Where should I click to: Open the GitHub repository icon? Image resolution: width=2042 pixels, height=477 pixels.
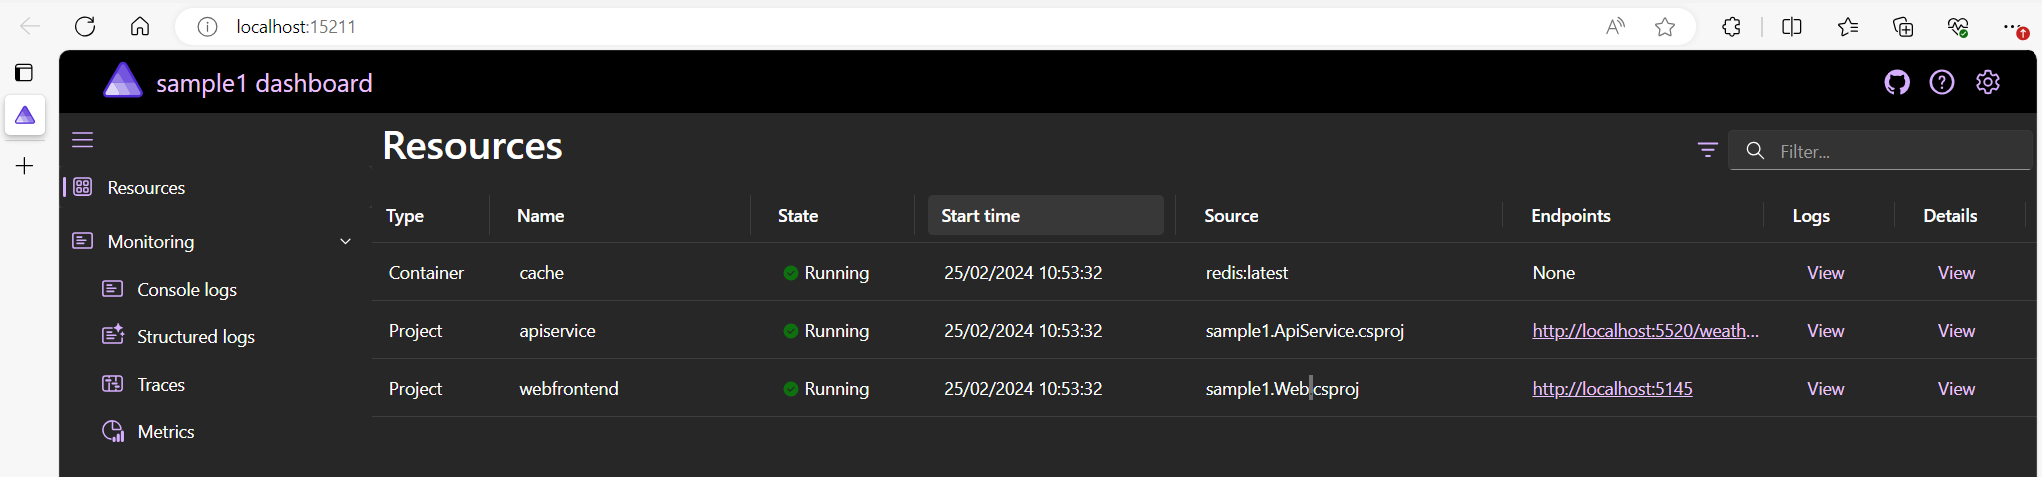(x=1896, y=83)
